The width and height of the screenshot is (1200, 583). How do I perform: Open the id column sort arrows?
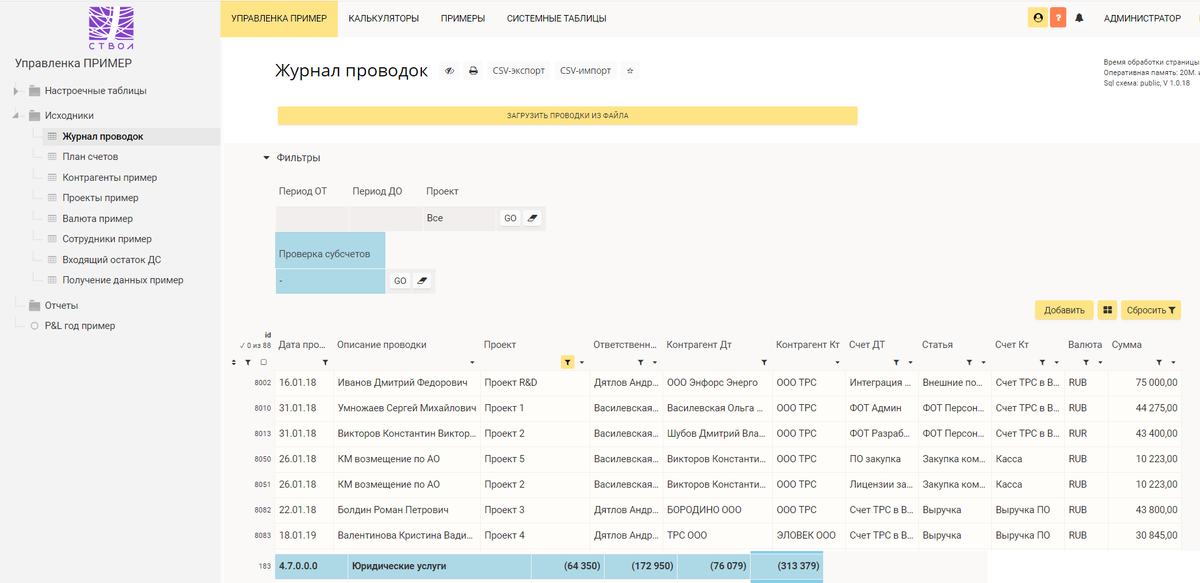tap(235, 362)
